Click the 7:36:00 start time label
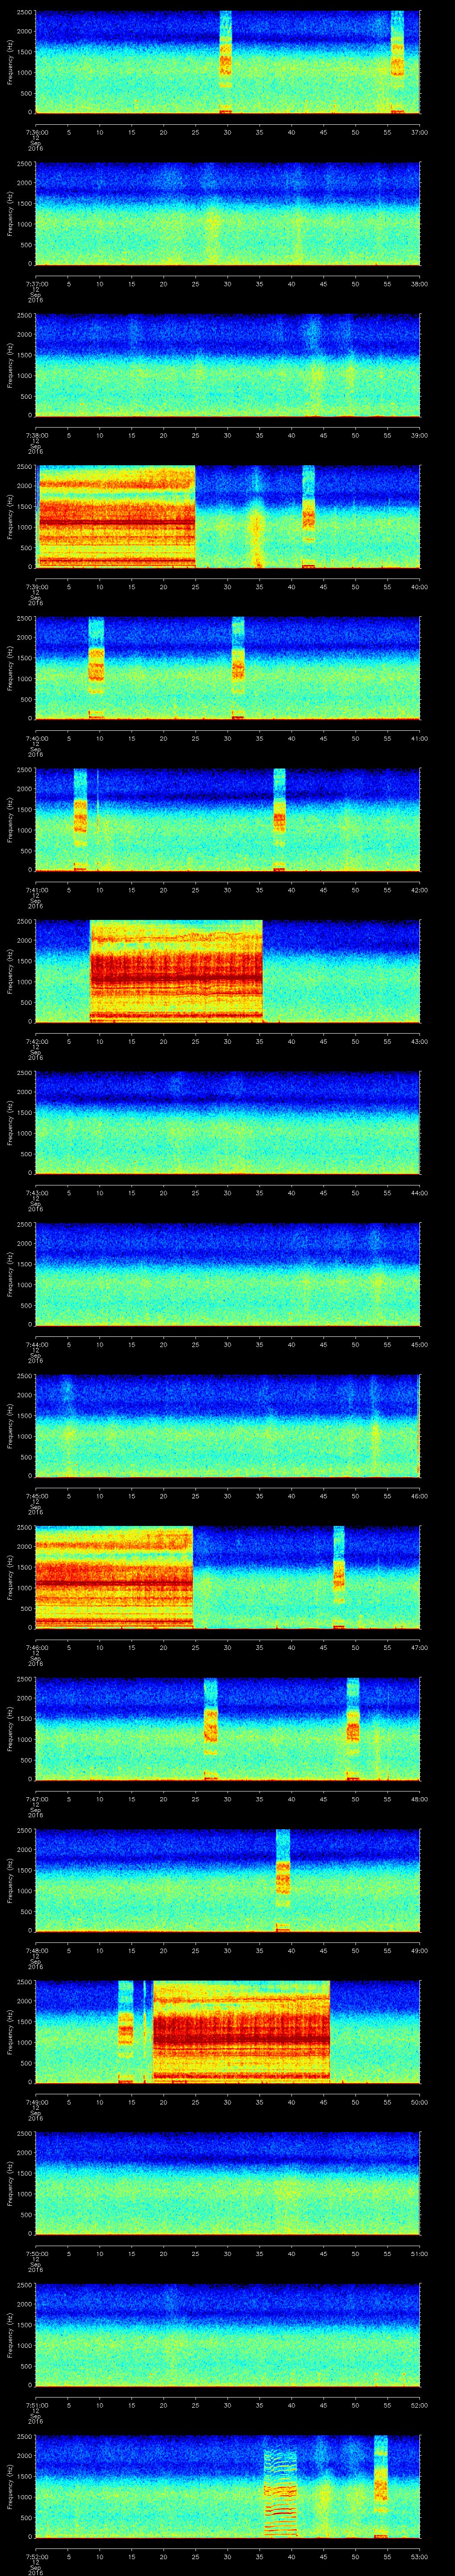 (36, 131)
